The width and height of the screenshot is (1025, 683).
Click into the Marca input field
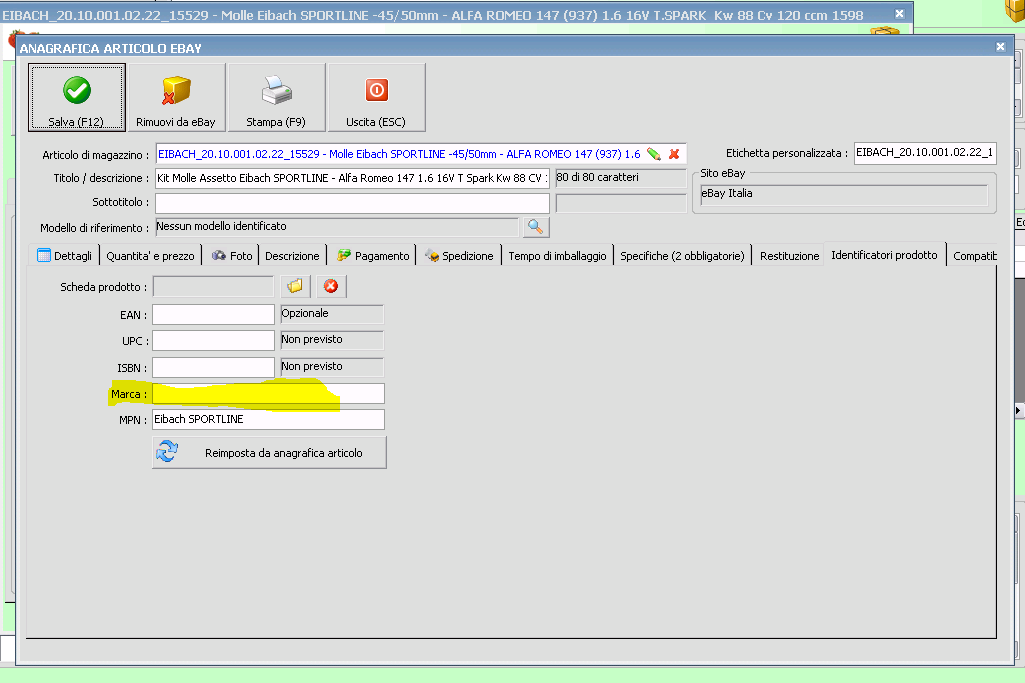[268, 393]
